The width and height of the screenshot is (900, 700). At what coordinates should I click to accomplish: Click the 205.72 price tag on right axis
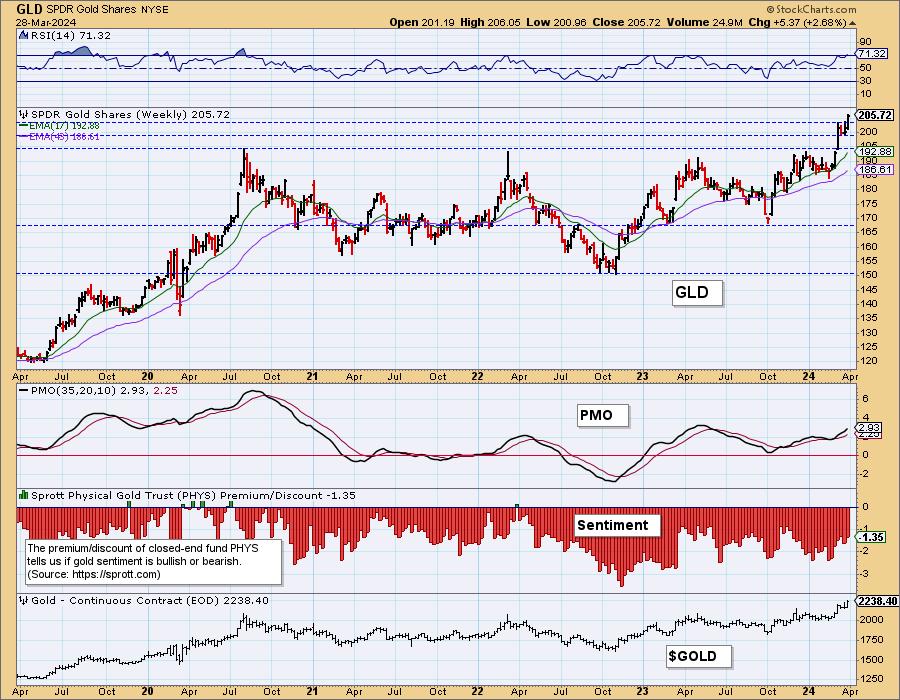875,115
